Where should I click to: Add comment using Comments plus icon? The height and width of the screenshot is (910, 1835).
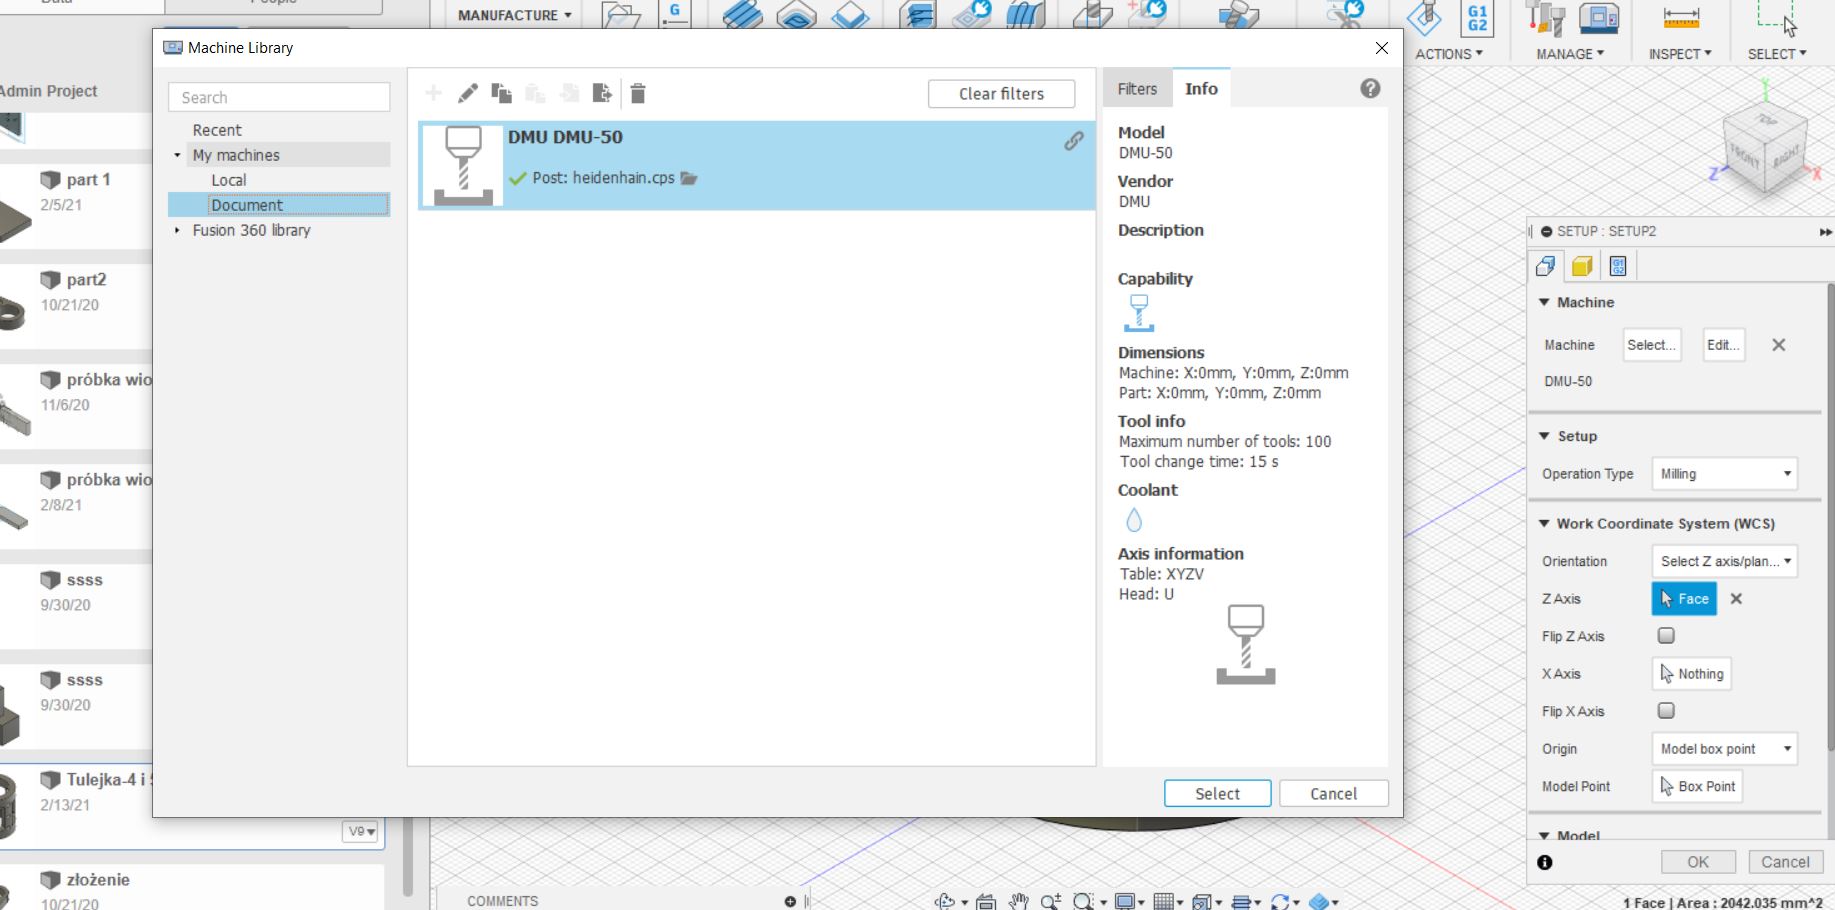tap(790, 902)
